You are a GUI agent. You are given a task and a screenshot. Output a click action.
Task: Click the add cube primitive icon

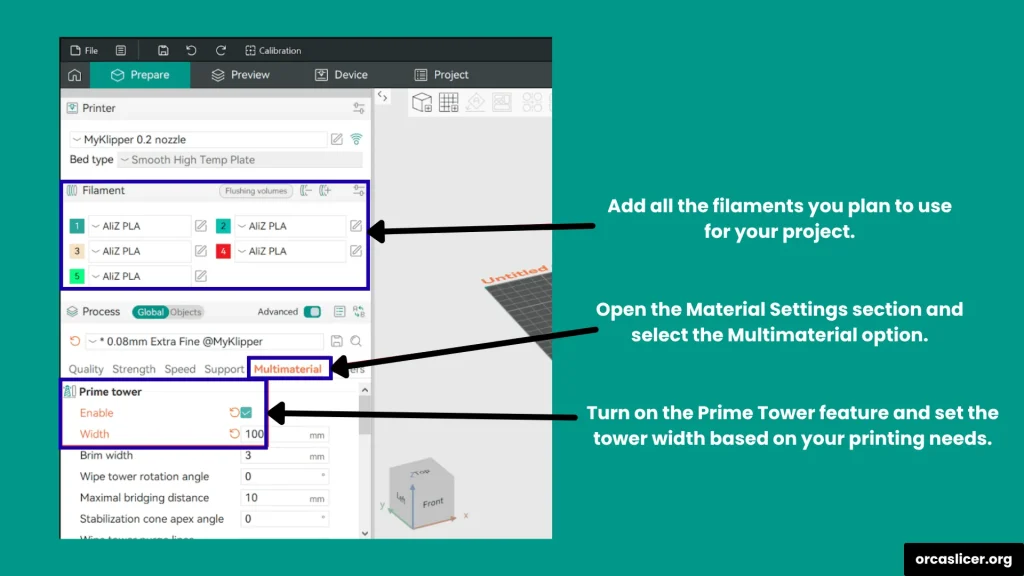[422, 102]
